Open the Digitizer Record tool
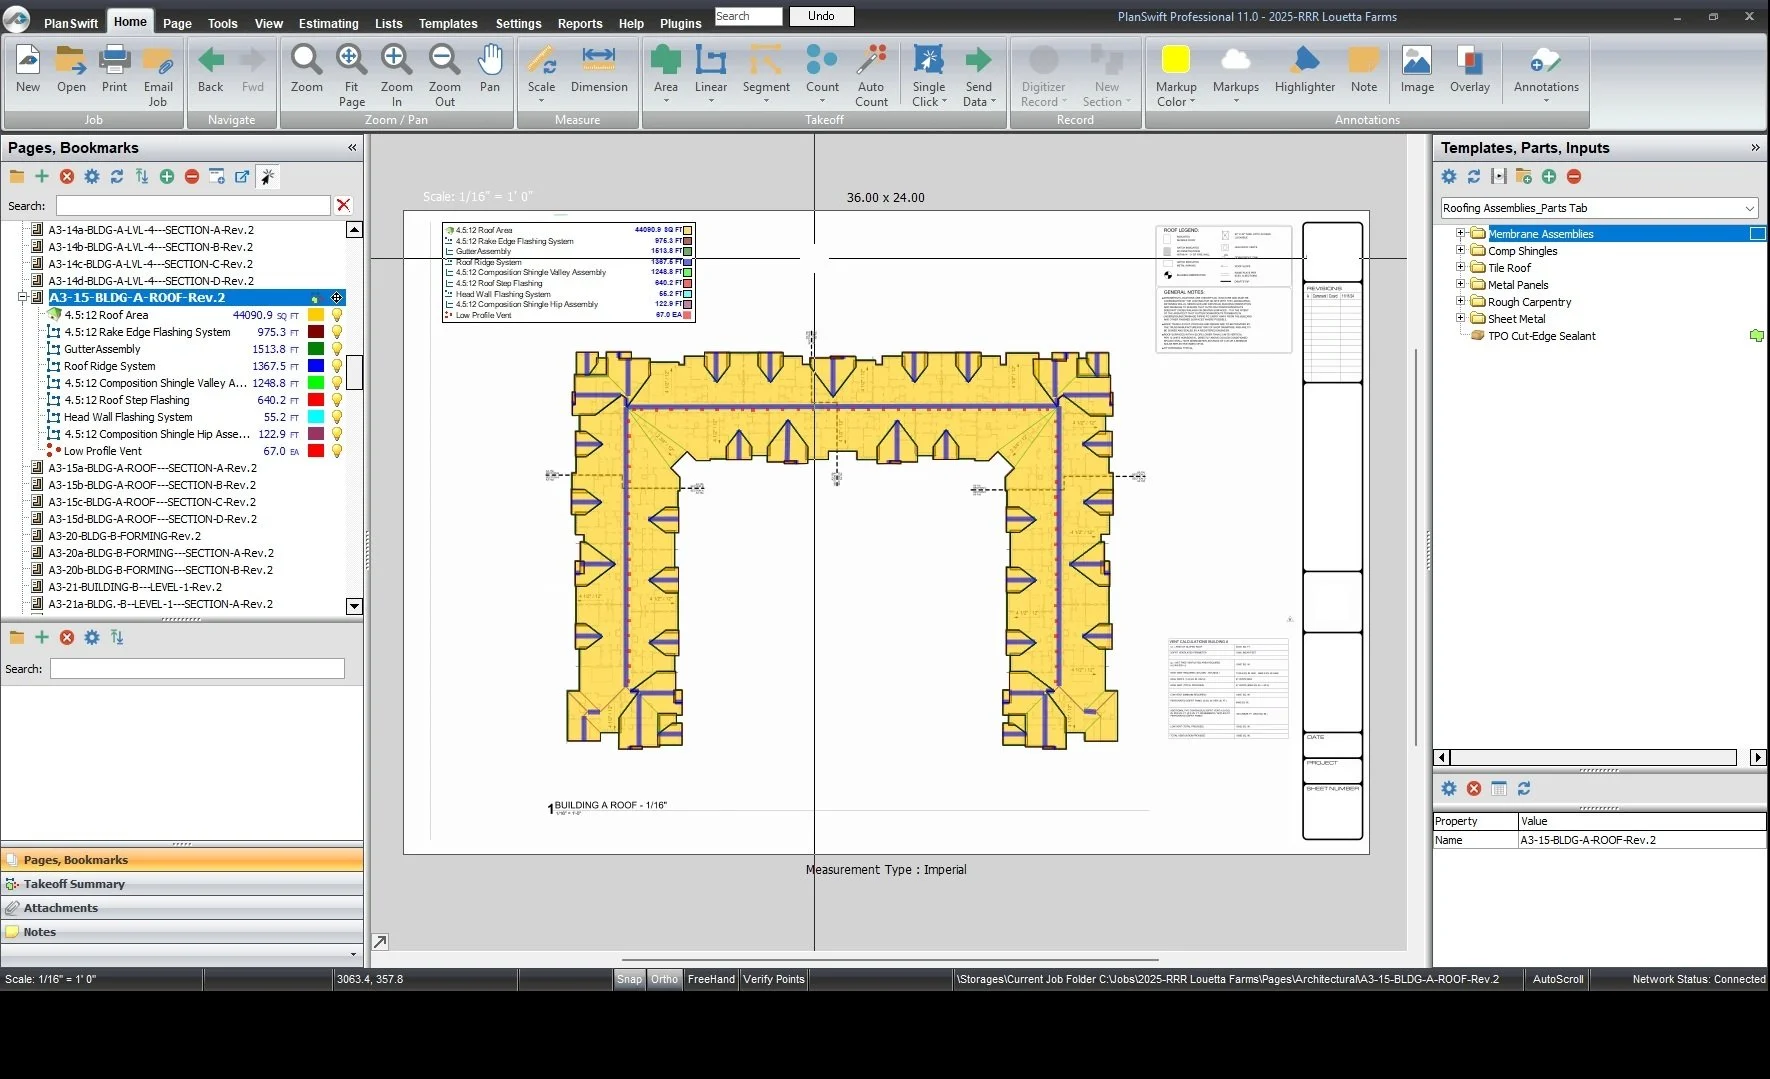1770x1079 pixels. coord(1043,70)
